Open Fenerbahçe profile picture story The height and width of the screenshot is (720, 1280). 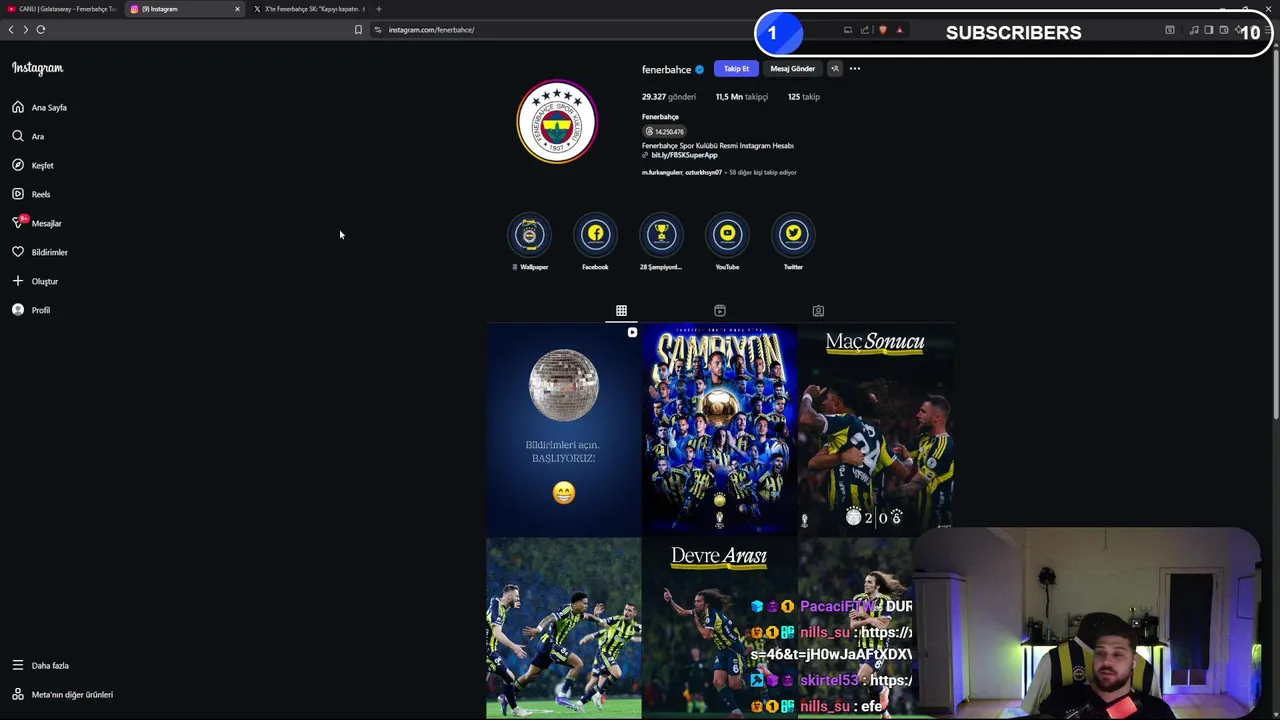point(557,122)
